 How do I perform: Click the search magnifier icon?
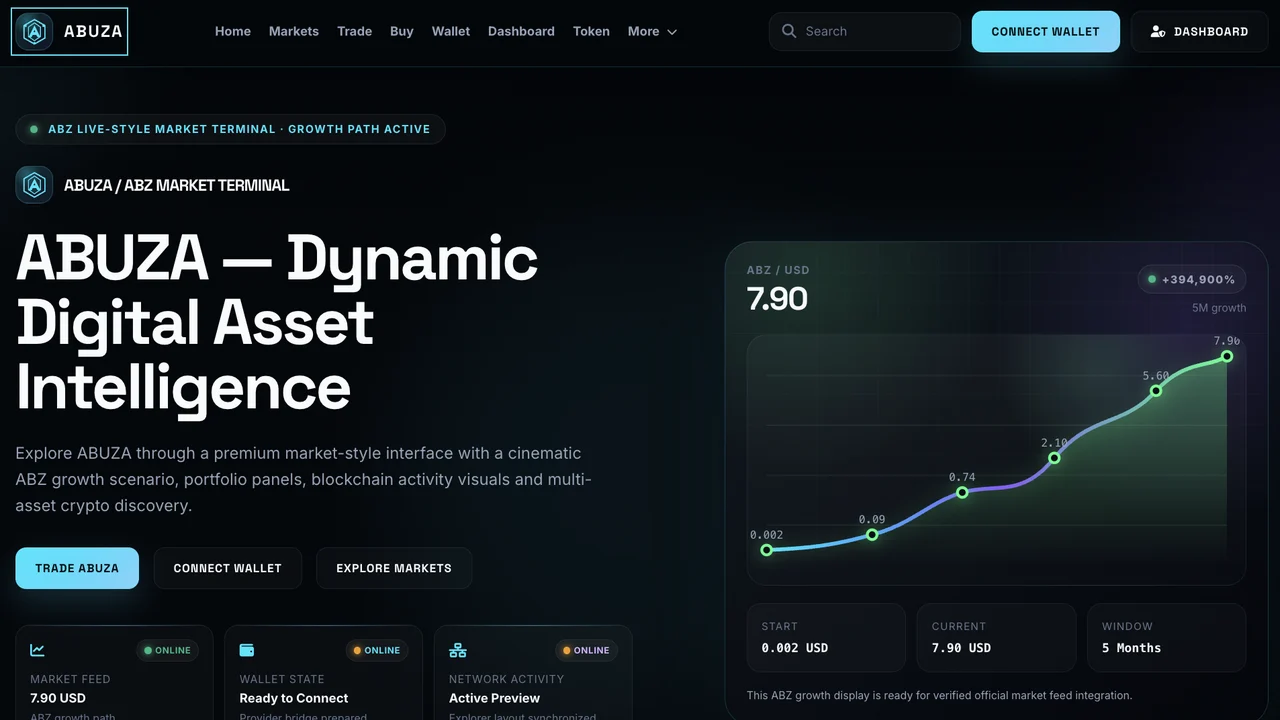tap(789, 31)
